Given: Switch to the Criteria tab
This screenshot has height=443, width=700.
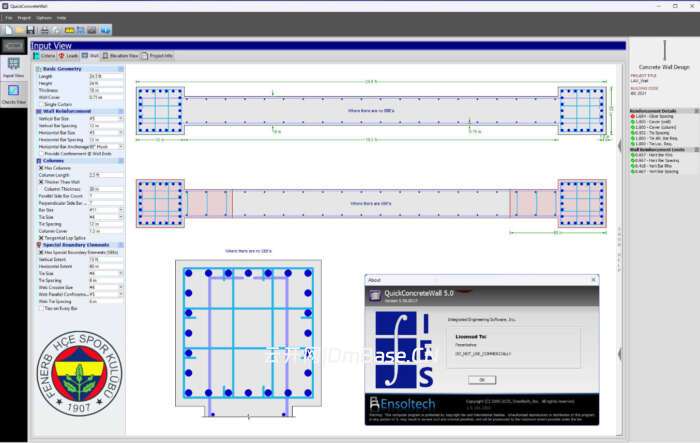Looking at the screenshot, I should coord(45,56).
